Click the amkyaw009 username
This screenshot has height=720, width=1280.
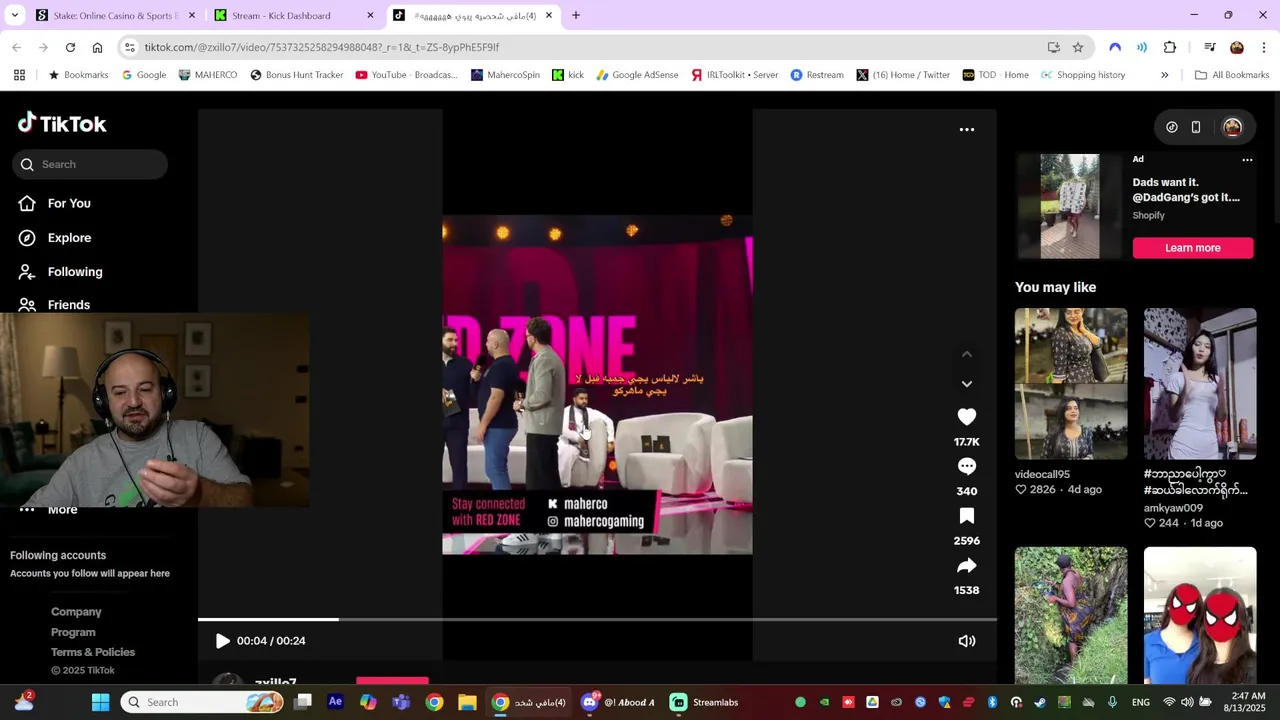[1173, 508]
